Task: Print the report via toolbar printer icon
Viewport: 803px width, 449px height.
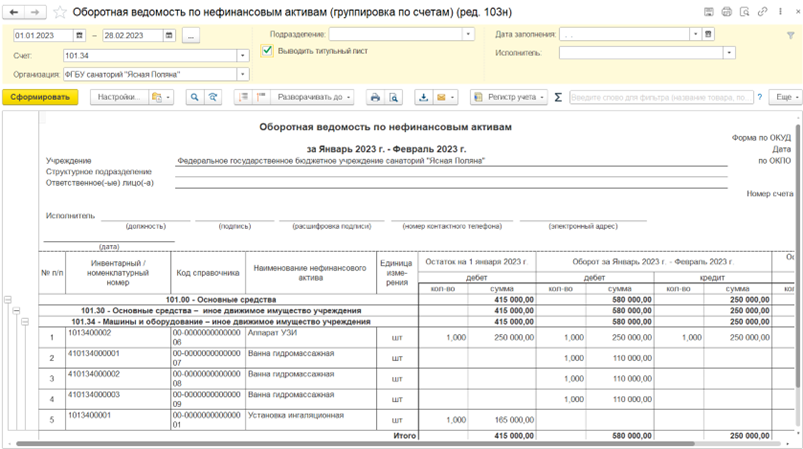Action: pos(375,97)
